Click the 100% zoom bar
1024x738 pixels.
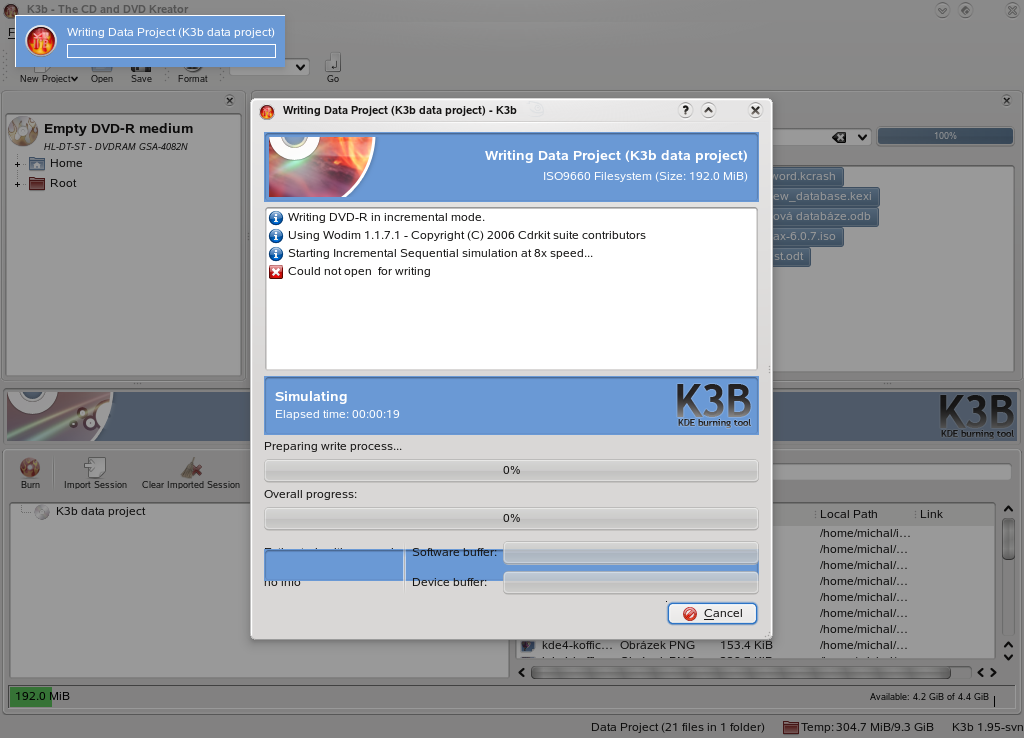pos(945,136)
